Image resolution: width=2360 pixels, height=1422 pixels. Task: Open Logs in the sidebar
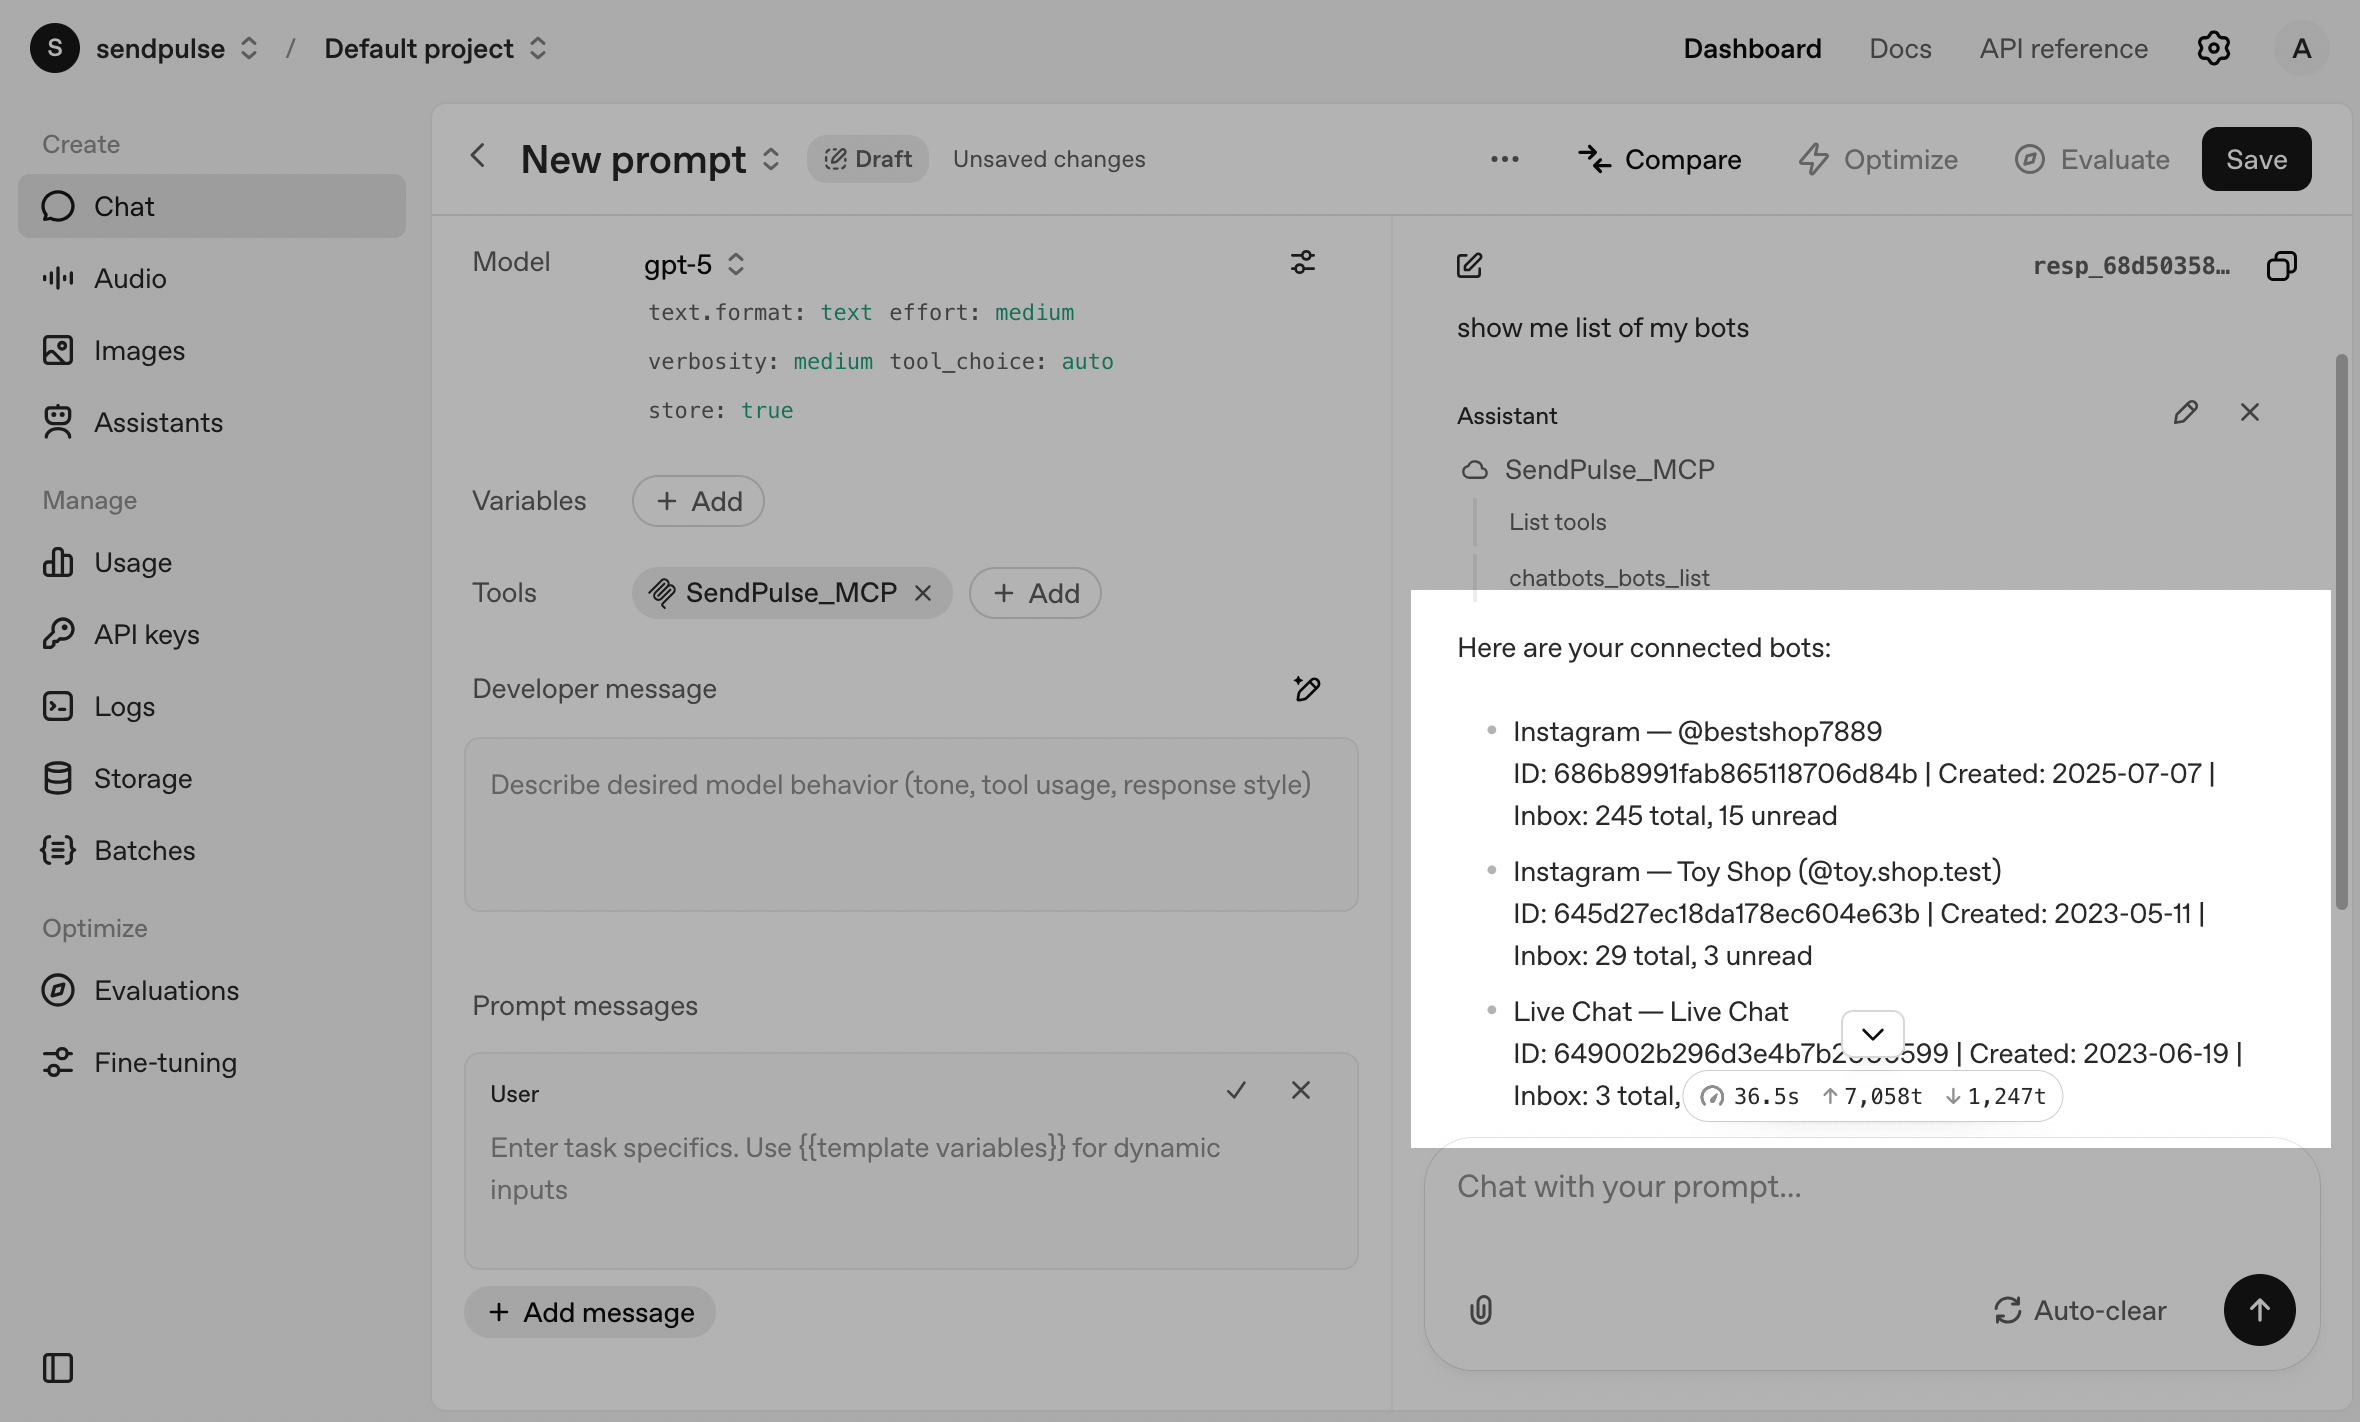124,707
